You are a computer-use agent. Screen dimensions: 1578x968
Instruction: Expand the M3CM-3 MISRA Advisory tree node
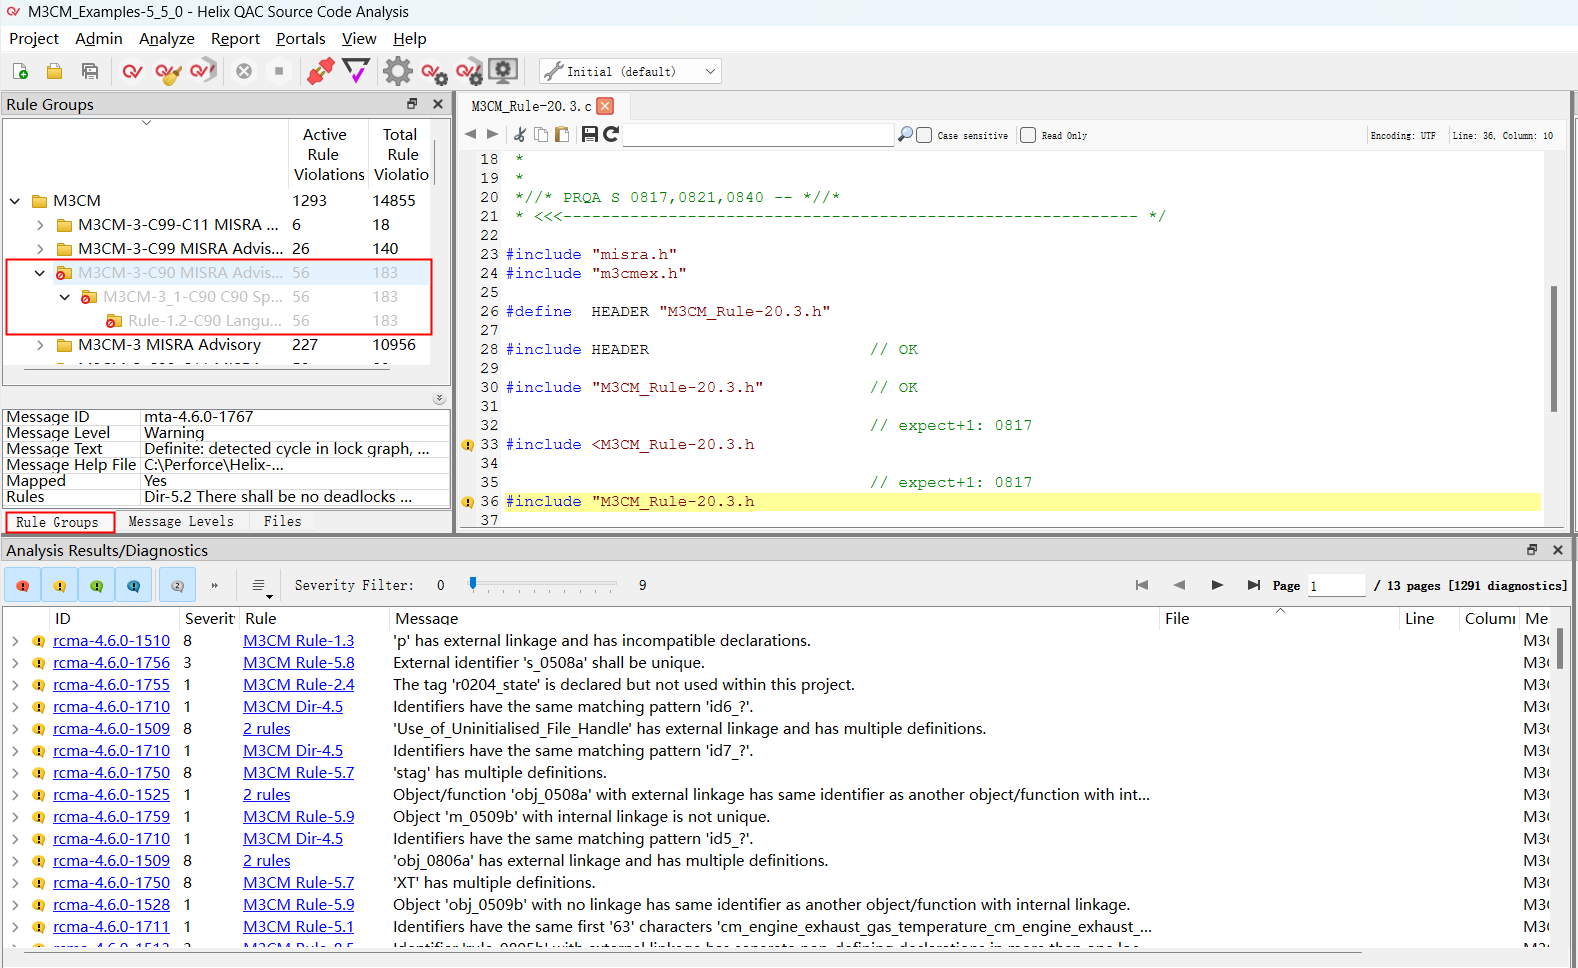[40, 345]
